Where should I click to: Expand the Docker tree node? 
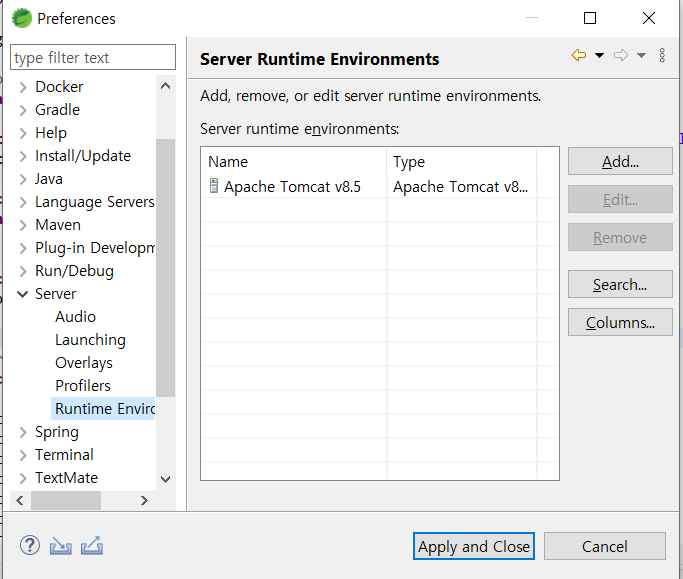click(23, 87)
